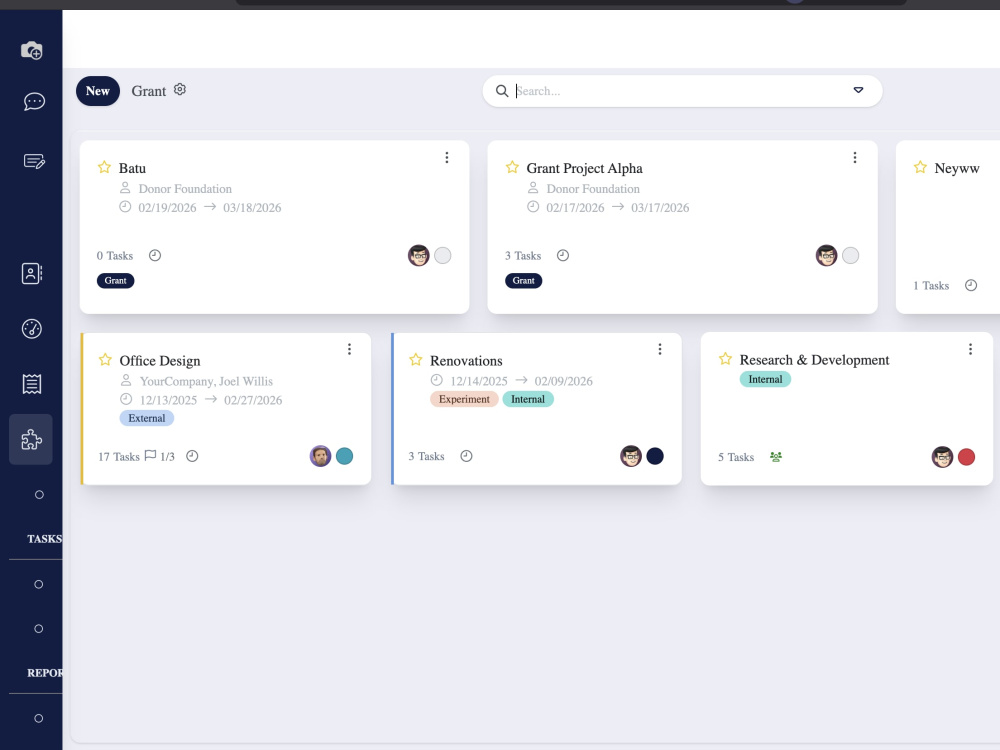Viewport: 1000px width, 750px height.
Task: Star the Grant Project Alpha card
Action: (512, 167)
